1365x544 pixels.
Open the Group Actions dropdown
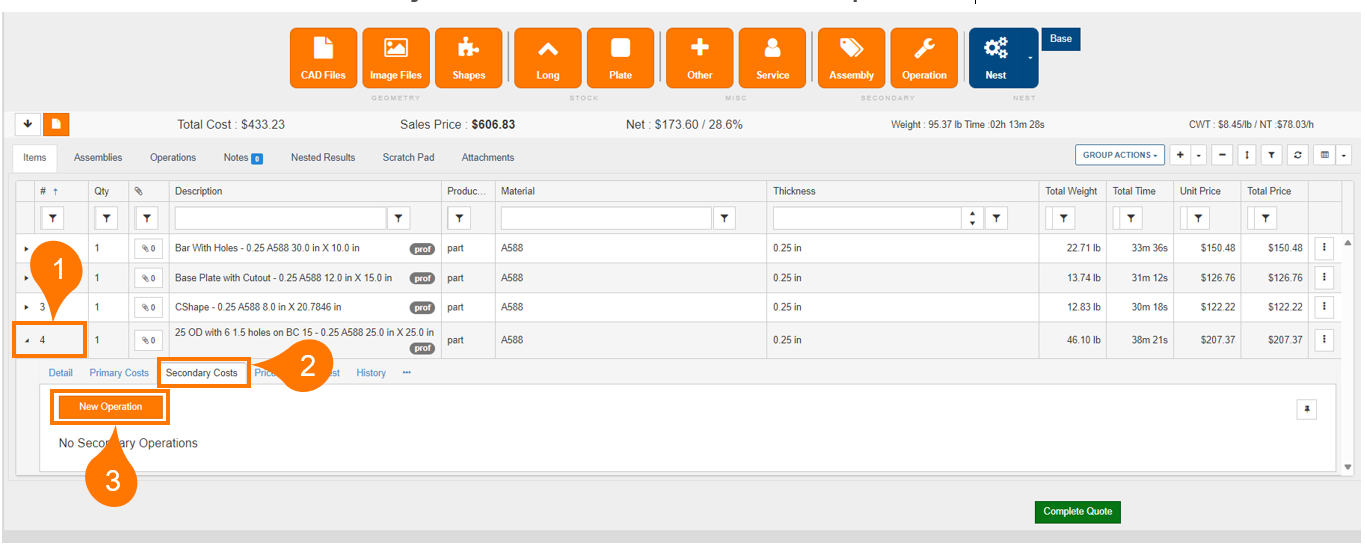[x=1122, y=155]
